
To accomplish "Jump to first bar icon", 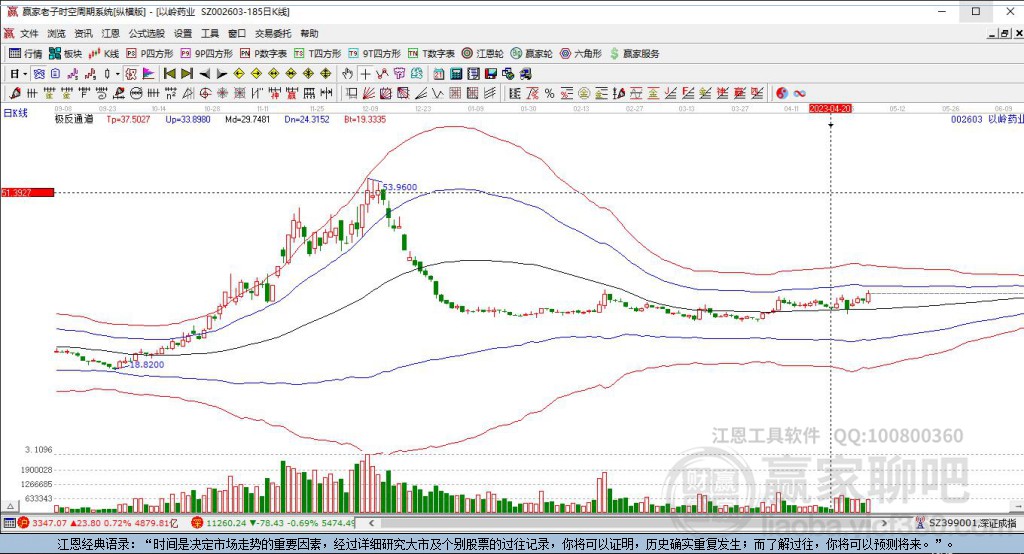I will point(169,74).
